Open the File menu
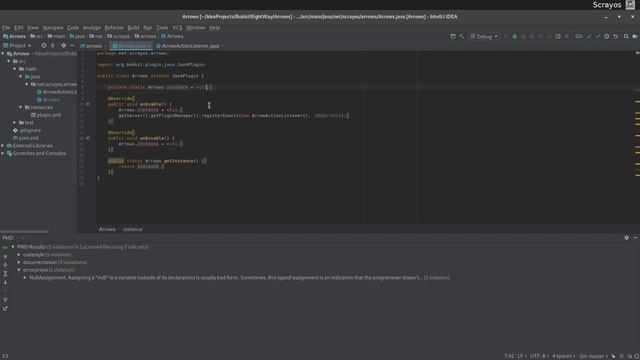Viewport: 640px width, 360px height. coord(6,28)
